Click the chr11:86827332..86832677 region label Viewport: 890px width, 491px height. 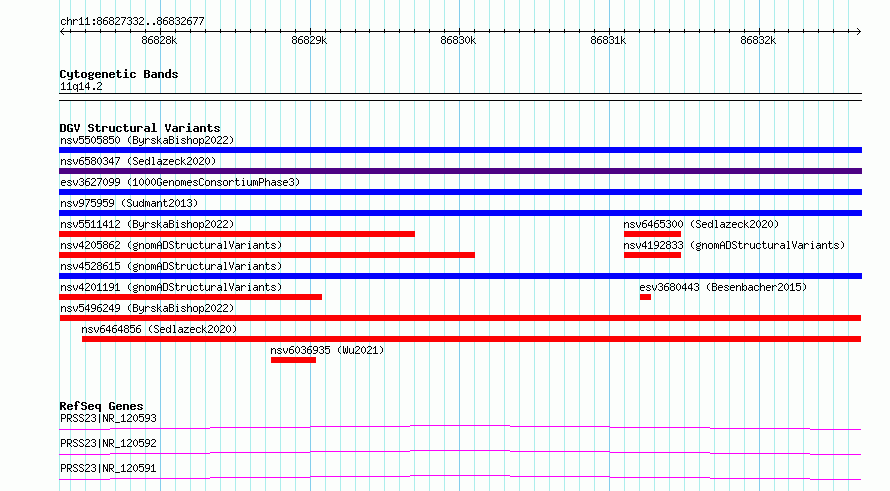point(132,21)
